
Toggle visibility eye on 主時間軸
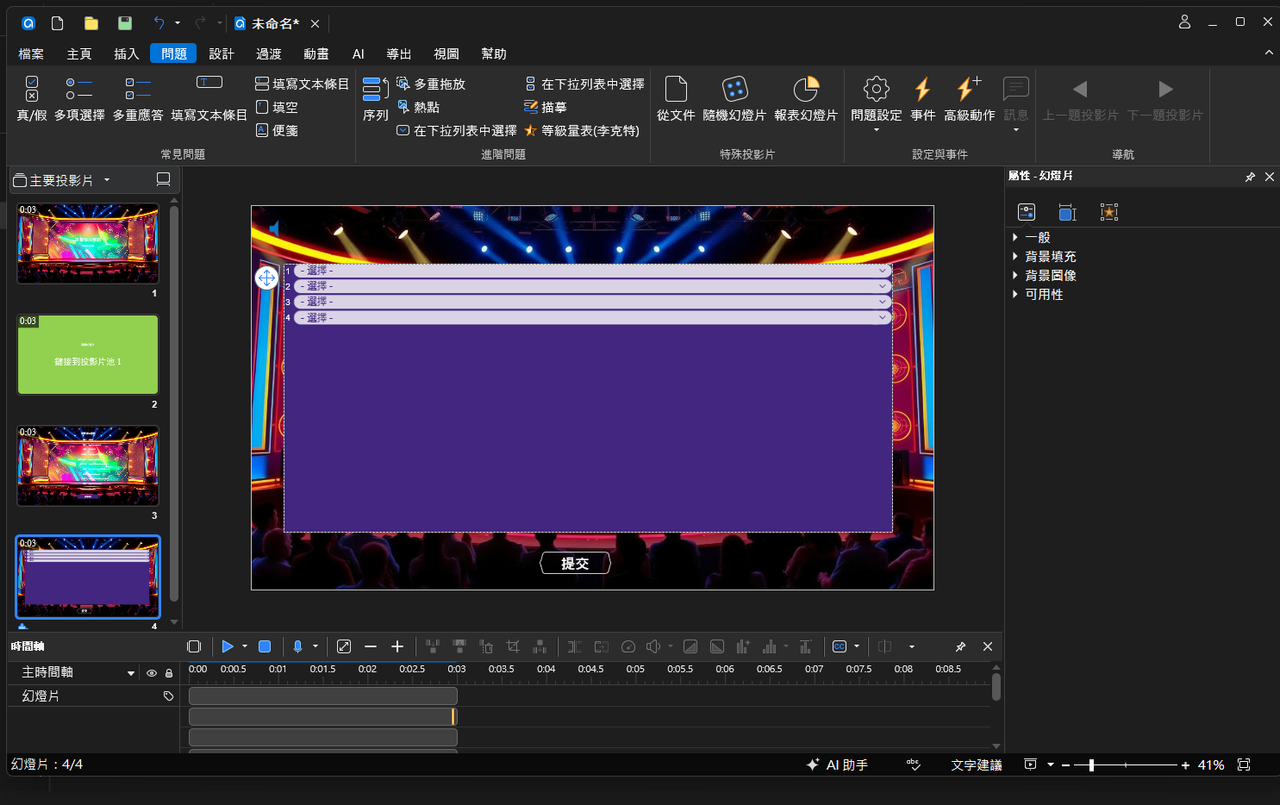(x=152, y=673)
